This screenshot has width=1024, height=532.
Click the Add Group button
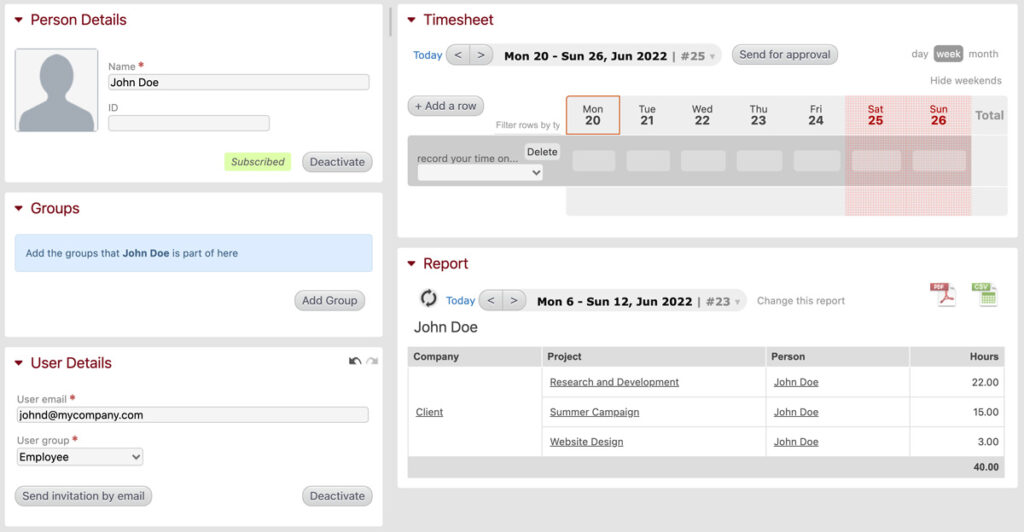point(329,300)
